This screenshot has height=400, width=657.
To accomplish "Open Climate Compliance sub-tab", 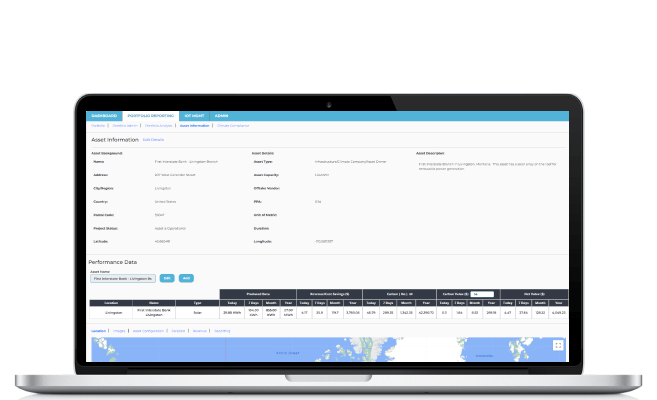I will 232,126.
